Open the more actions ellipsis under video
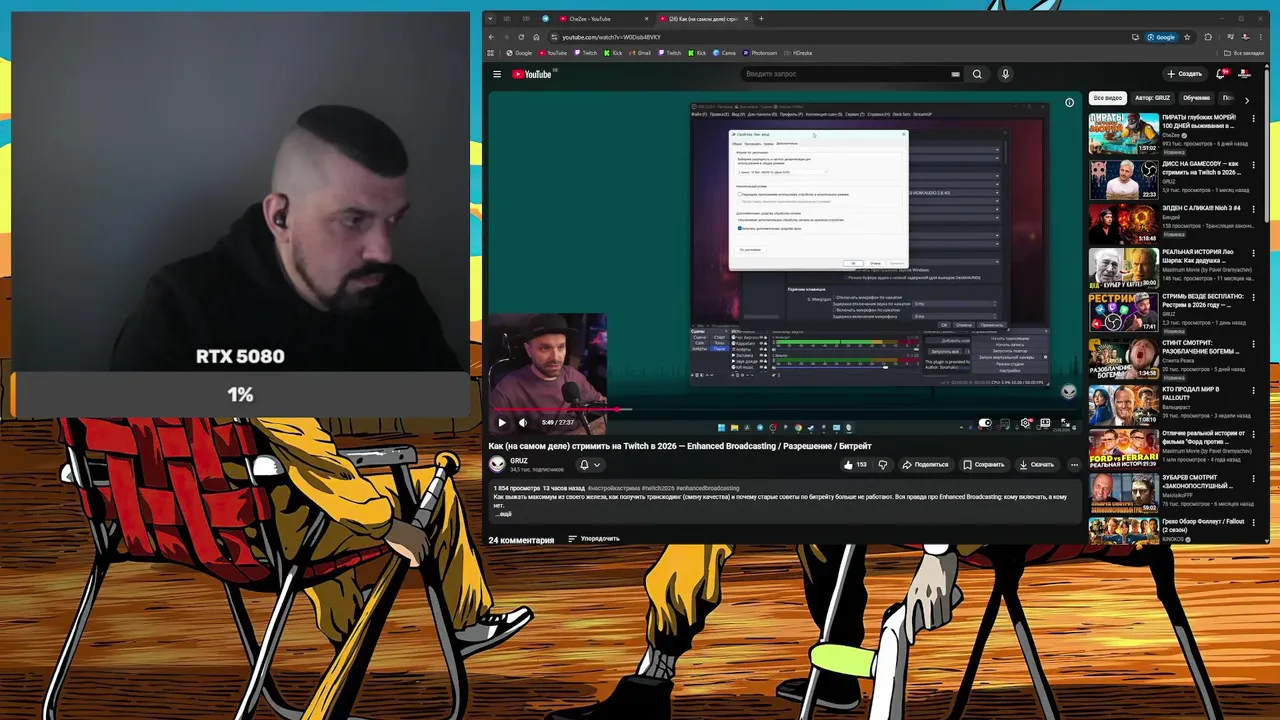Image resolution: width=1280 pixels, height=720 pixels. pos(1074,464)
